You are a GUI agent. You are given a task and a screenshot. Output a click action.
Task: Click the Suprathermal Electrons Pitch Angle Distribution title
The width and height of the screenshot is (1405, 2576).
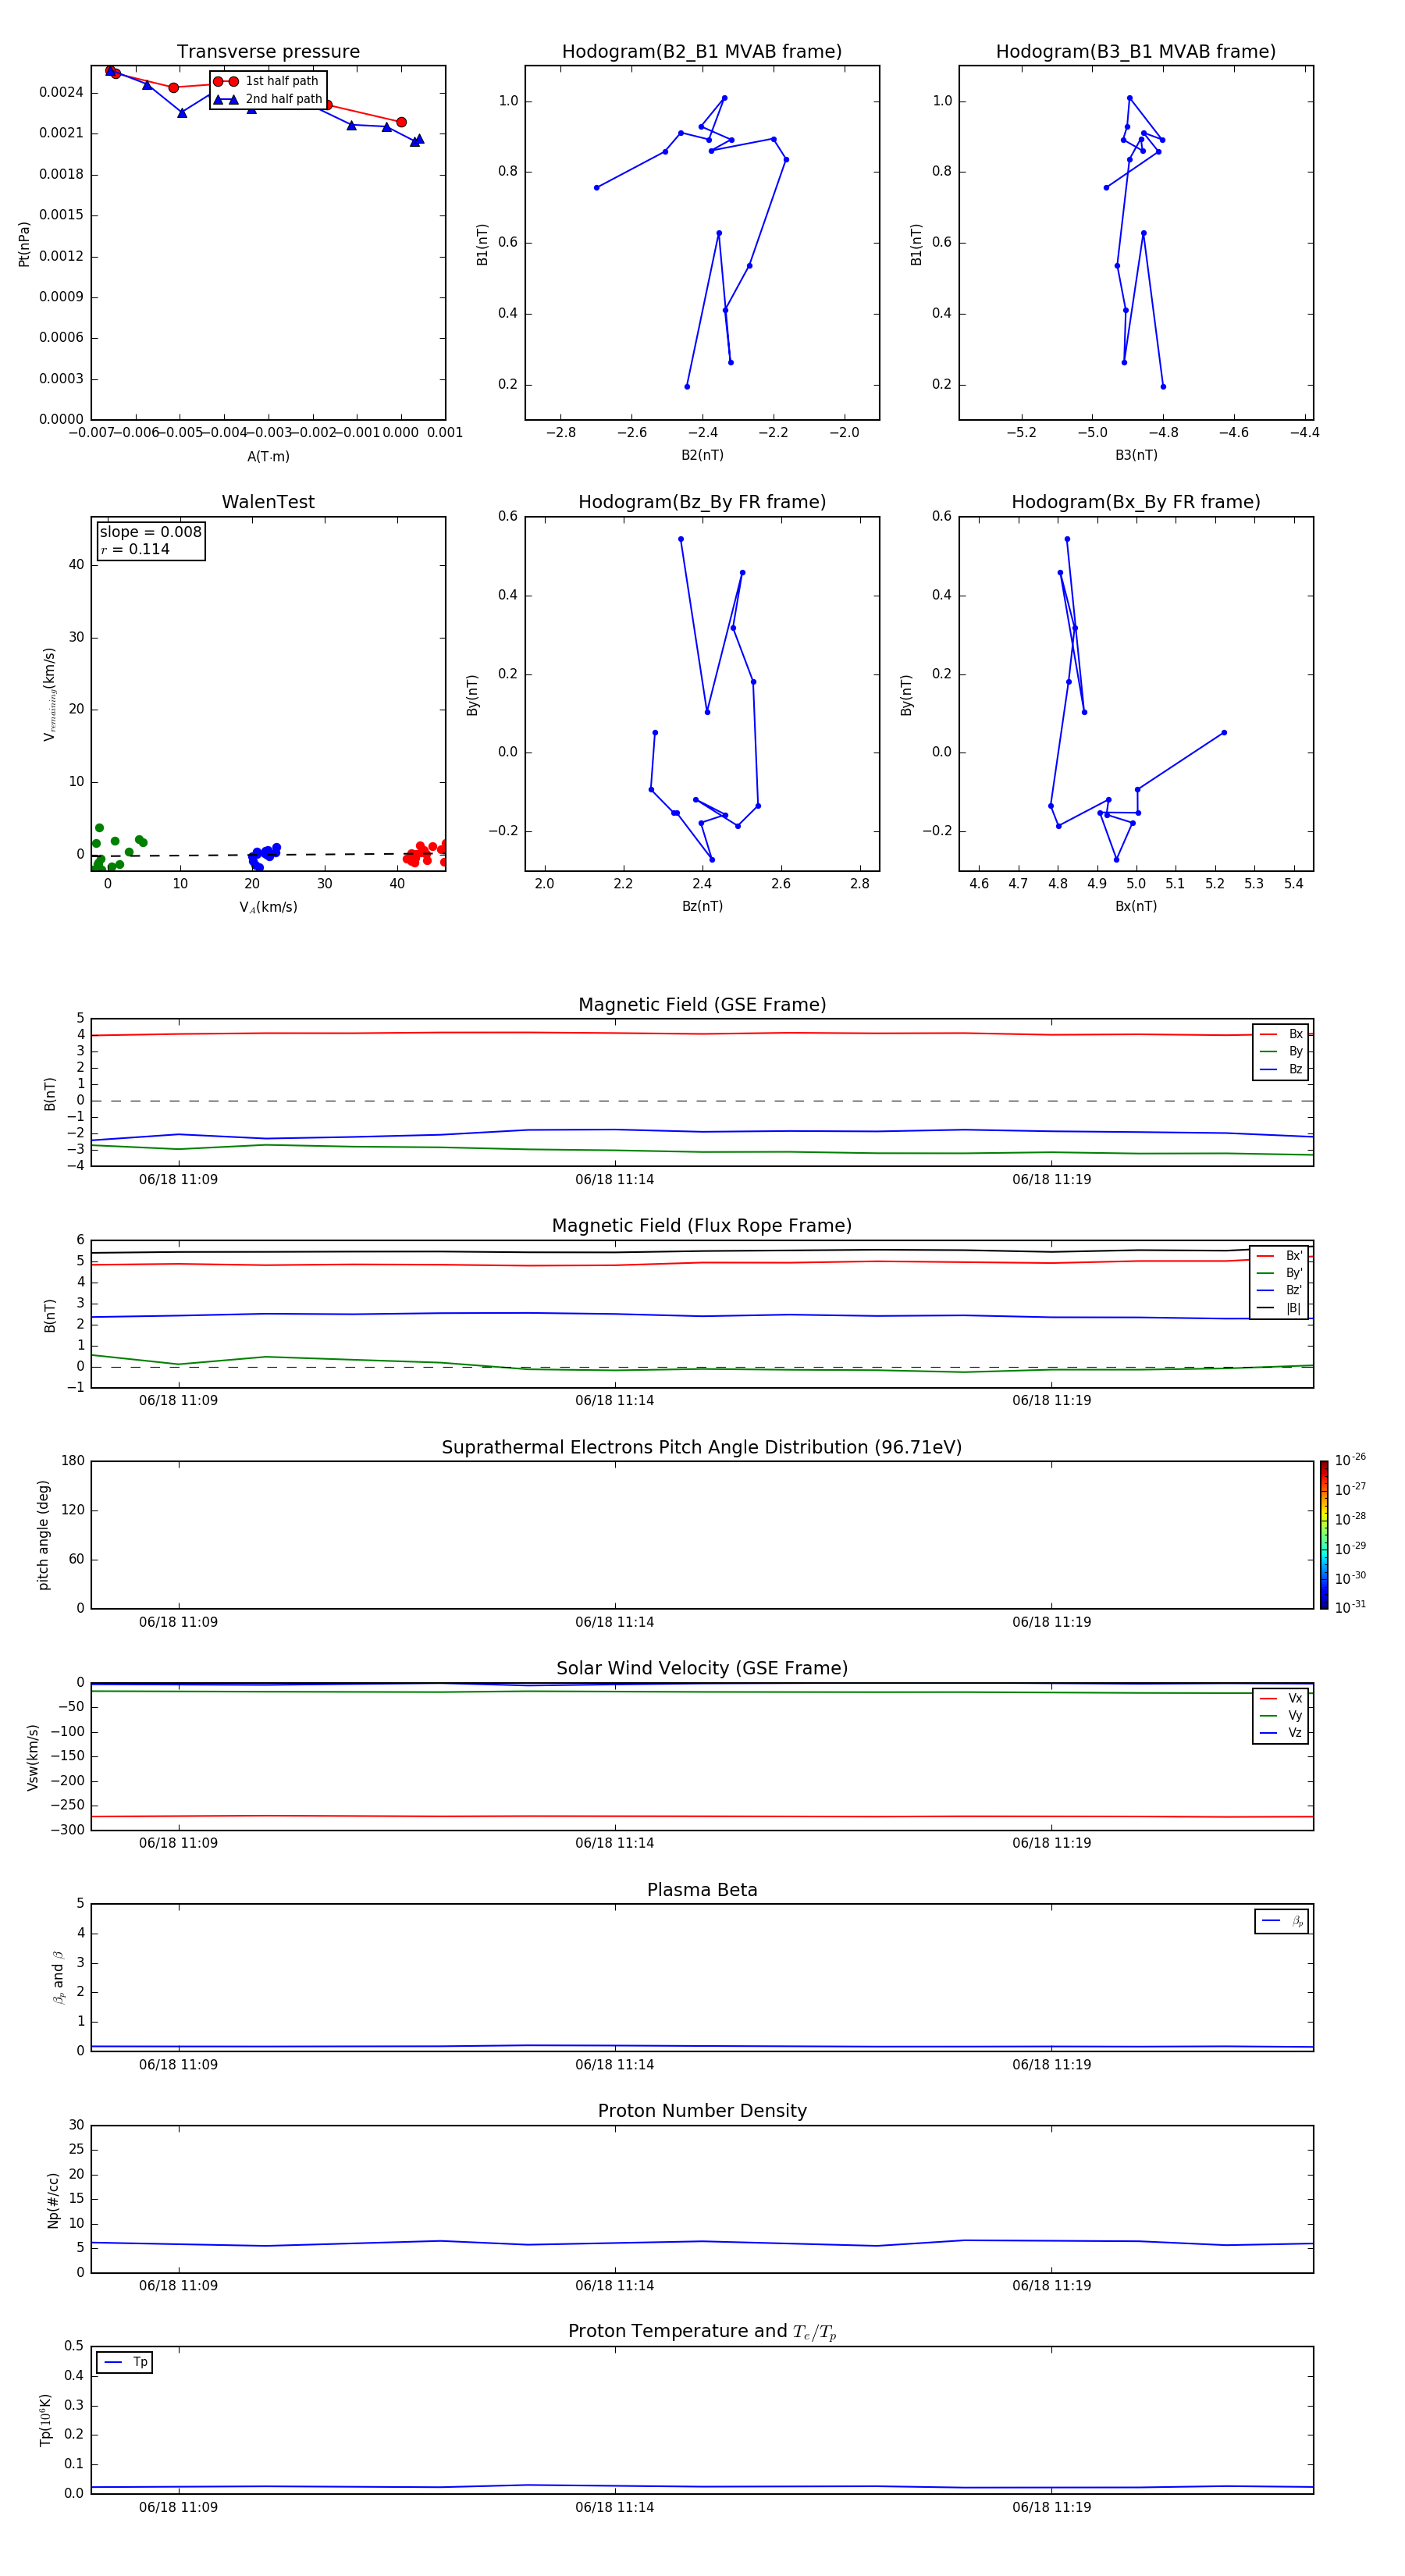702,1448
